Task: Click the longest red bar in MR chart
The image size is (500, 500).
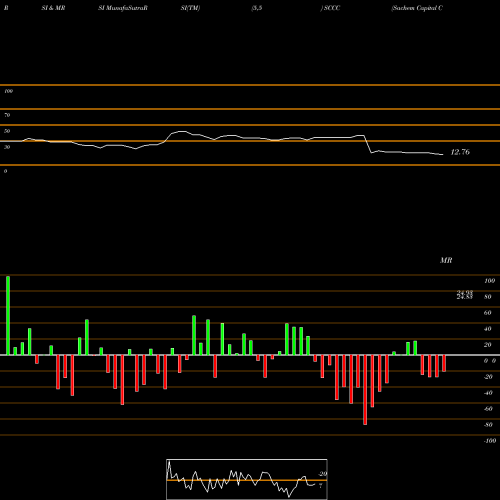Action: [365, 390]
